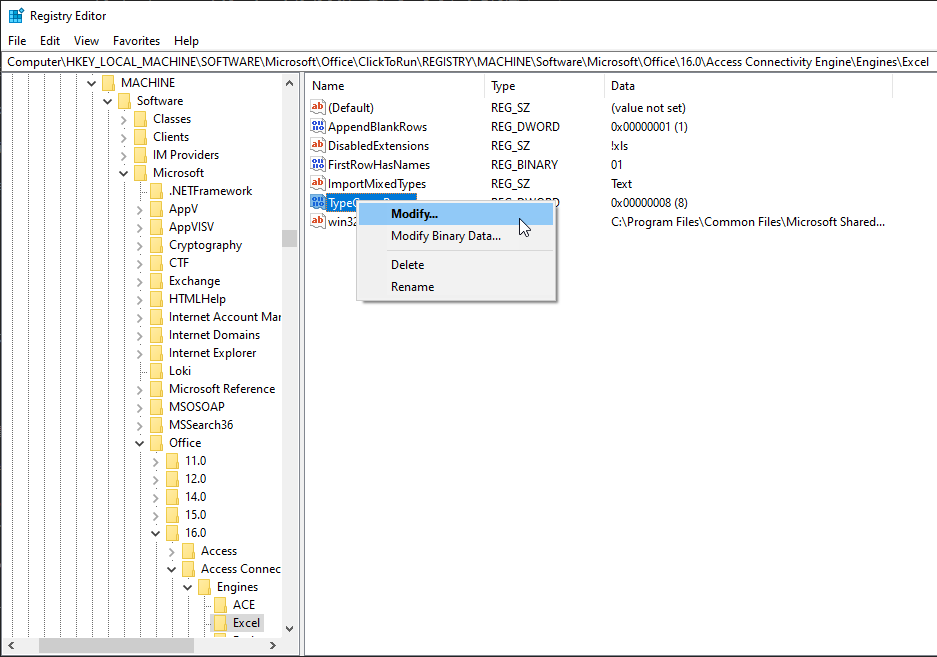Collapse the Microsoft tree node
Viewport: 937px width, 657px height.
tap(123, 172)
